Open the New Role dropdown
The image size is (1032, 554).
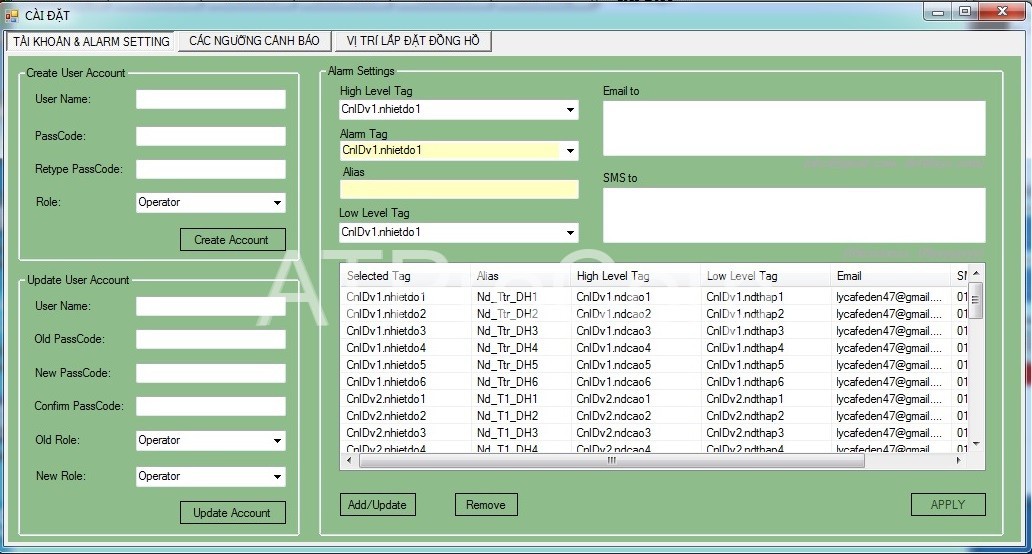click(x=277, y=477)
